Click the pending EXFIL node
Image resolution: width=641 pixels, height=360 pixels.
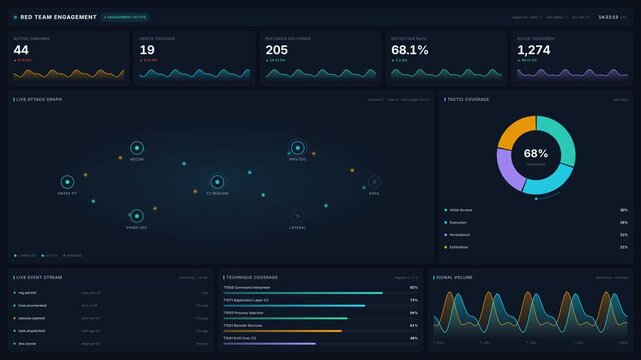point(374,182)
